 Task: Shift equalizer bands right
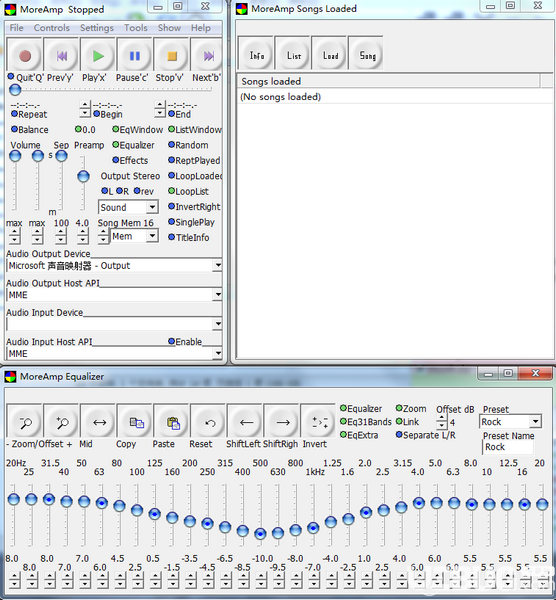coord(282,421)
